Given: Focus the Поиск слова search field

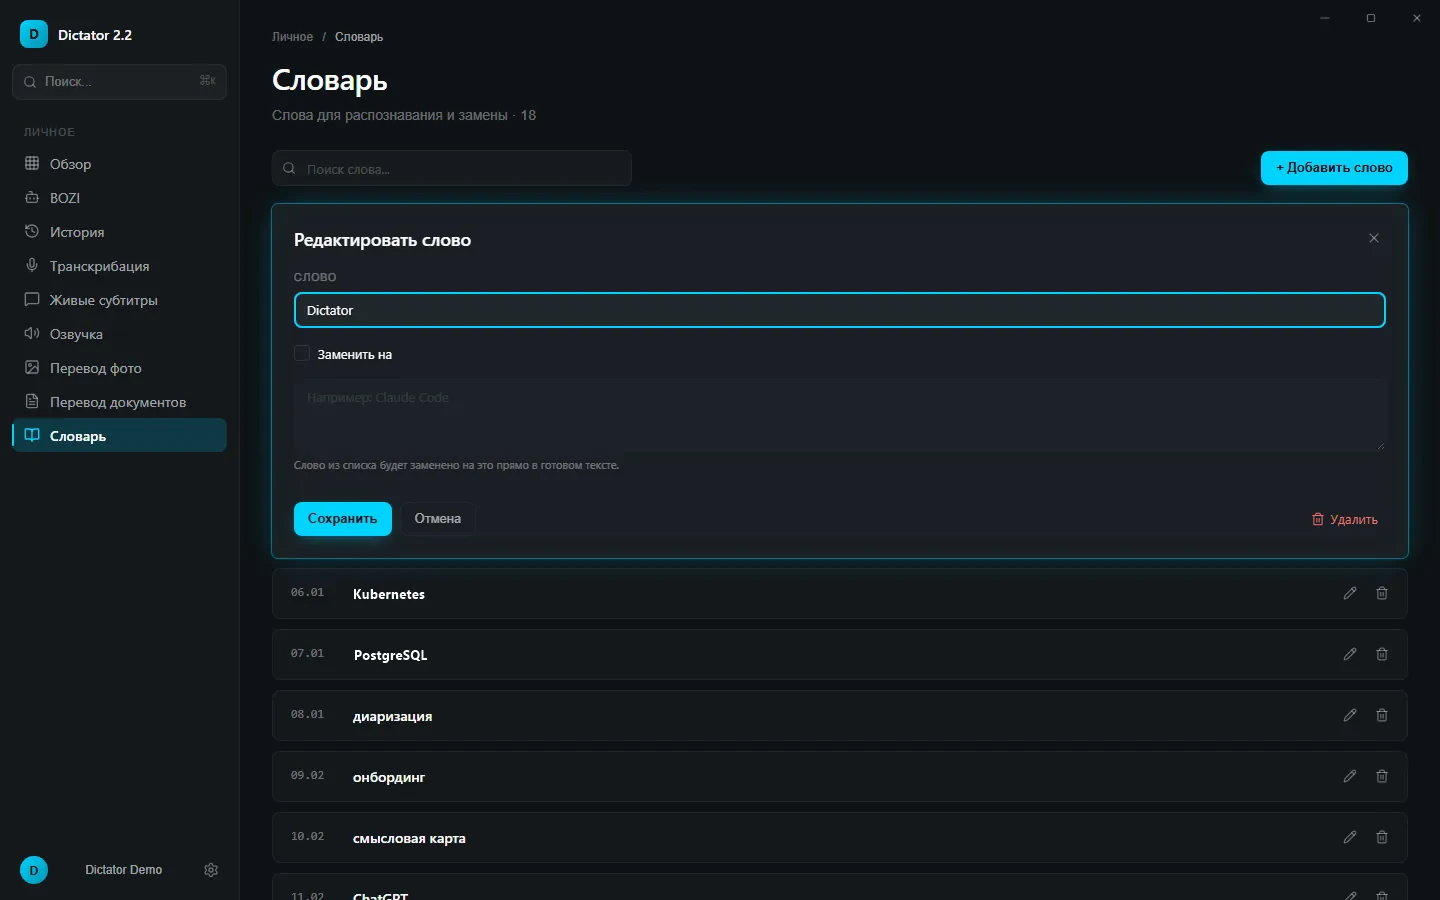Looking at the screenshot, I should click(x=452, y=168).
